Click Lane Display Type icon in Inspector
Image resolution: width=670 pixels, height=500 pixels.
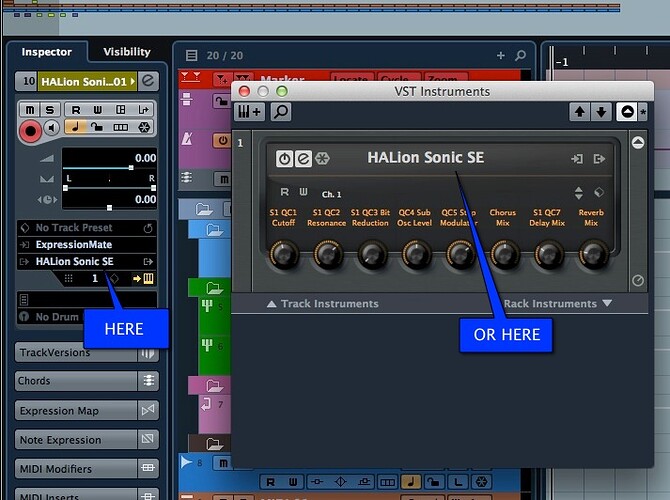click(121, 127)
